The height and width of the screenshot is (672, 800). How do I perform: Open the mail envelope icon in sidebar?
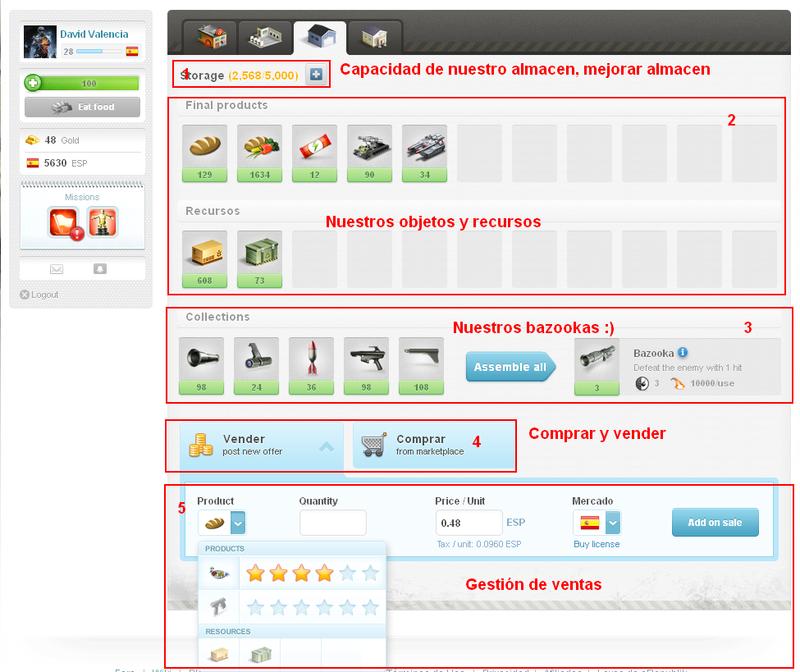tap(56, 269)
